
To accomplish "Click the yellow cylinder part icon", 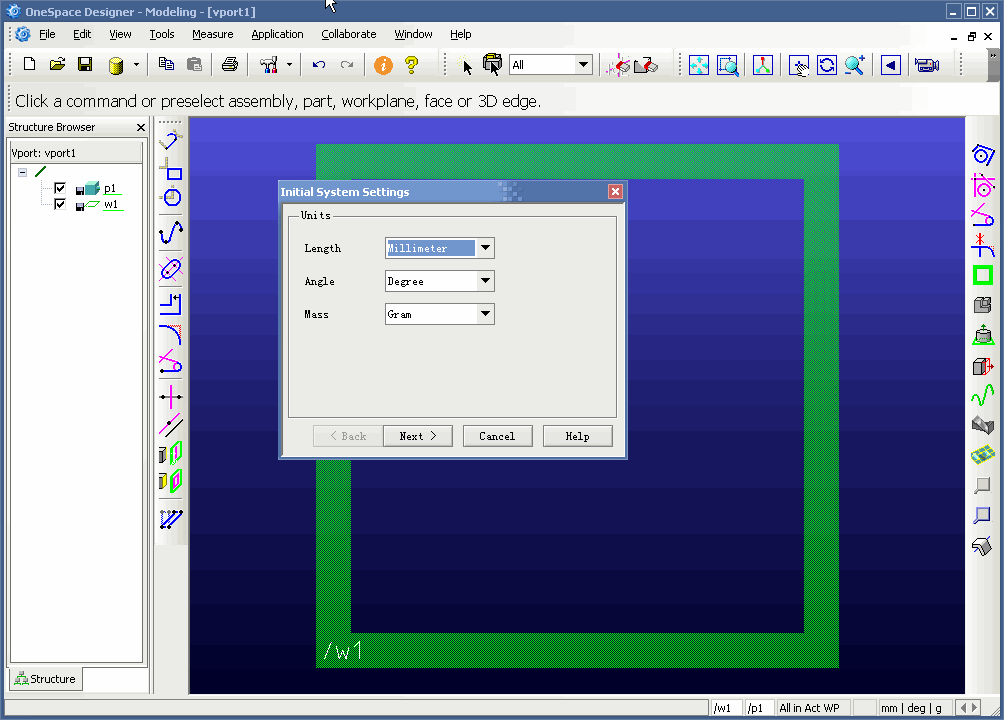I will pyautogui.click(x=116, y=65).
